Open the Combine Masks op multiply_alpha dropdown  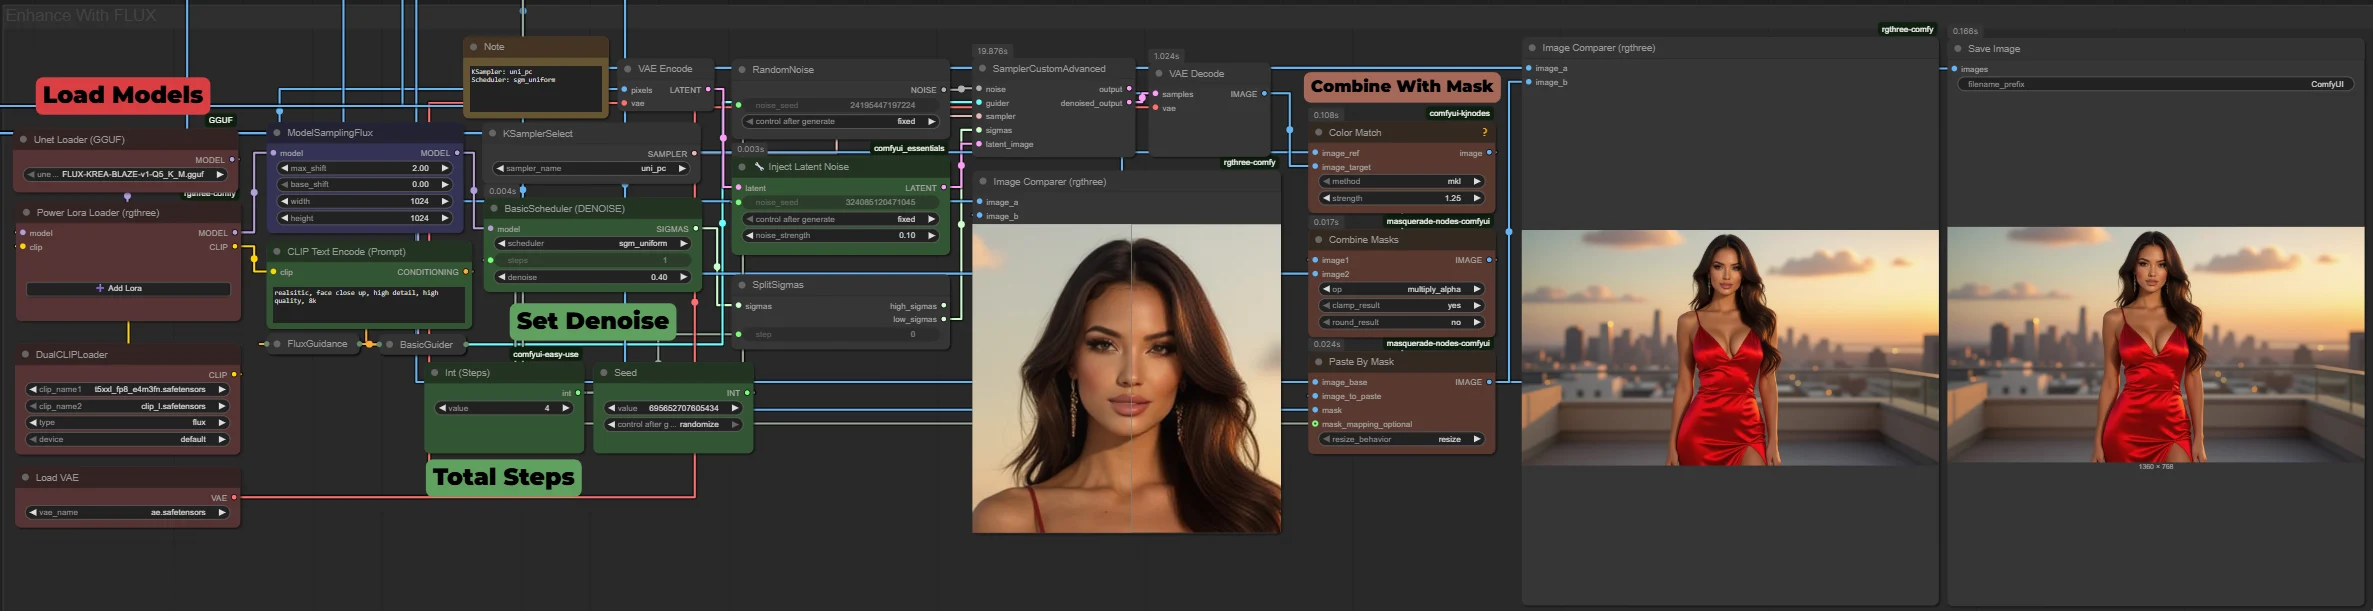pyautogui.click(x=1401, y=290)
